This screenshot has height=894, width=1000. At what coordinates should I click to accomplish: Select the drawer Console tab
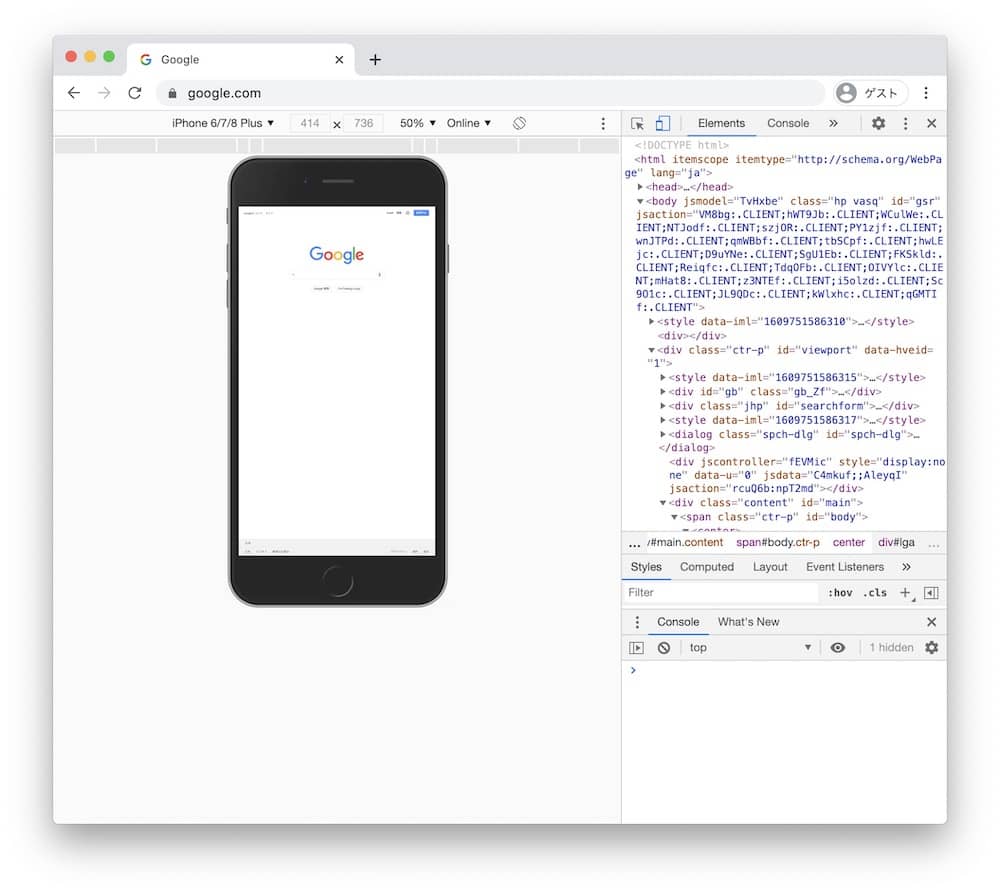pos(678,622)
